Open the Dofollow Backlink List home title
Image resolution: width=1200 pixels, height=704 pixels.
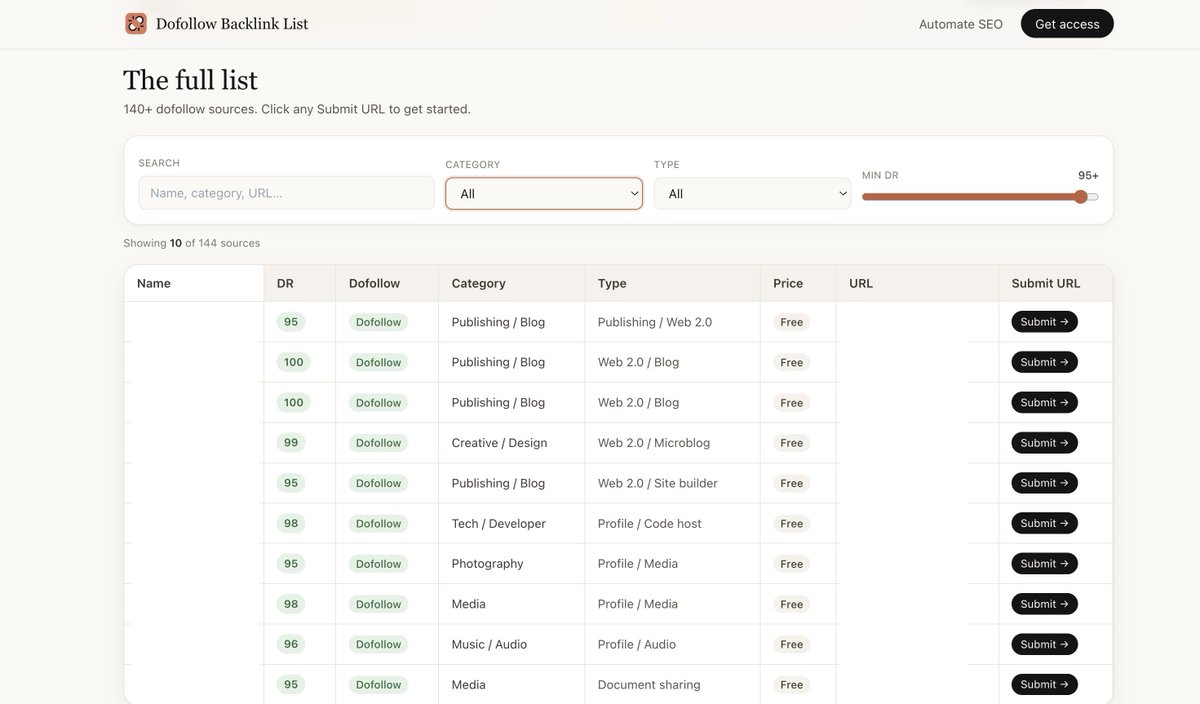tap(232, 24)
